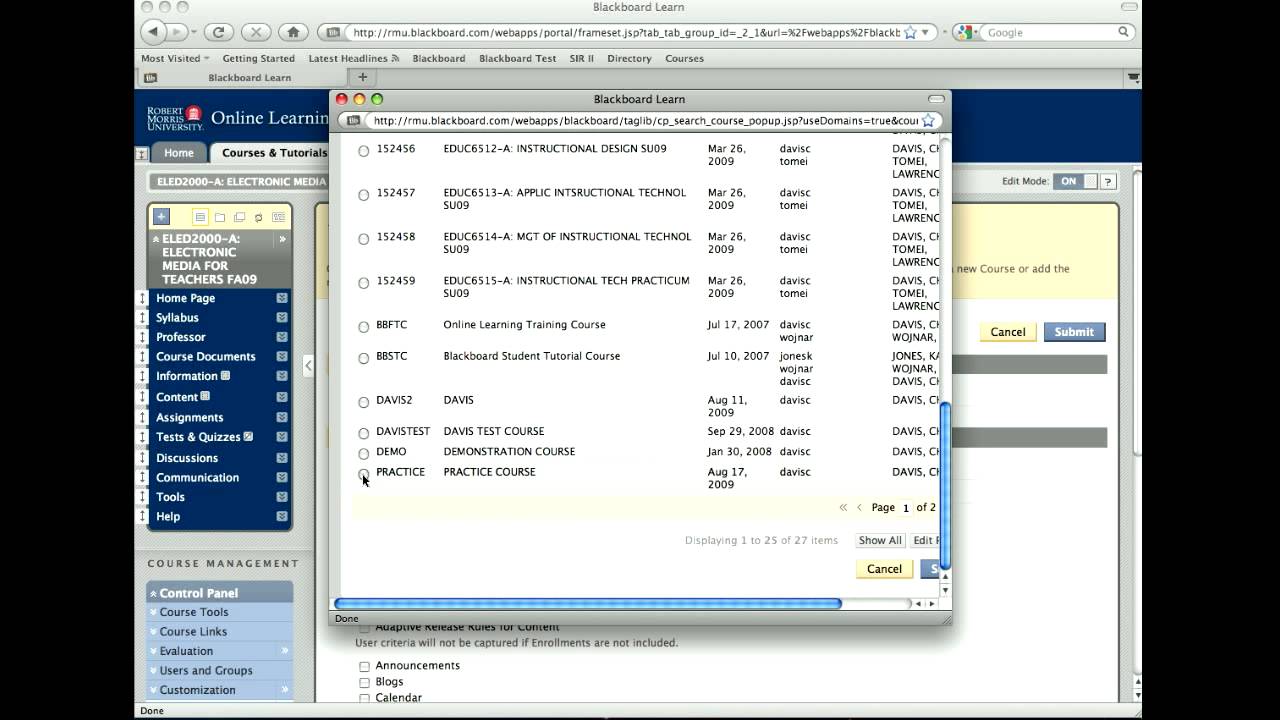Collapse the course menu side panel arrow
The image size is (1280, 720).
click(308, 366)
